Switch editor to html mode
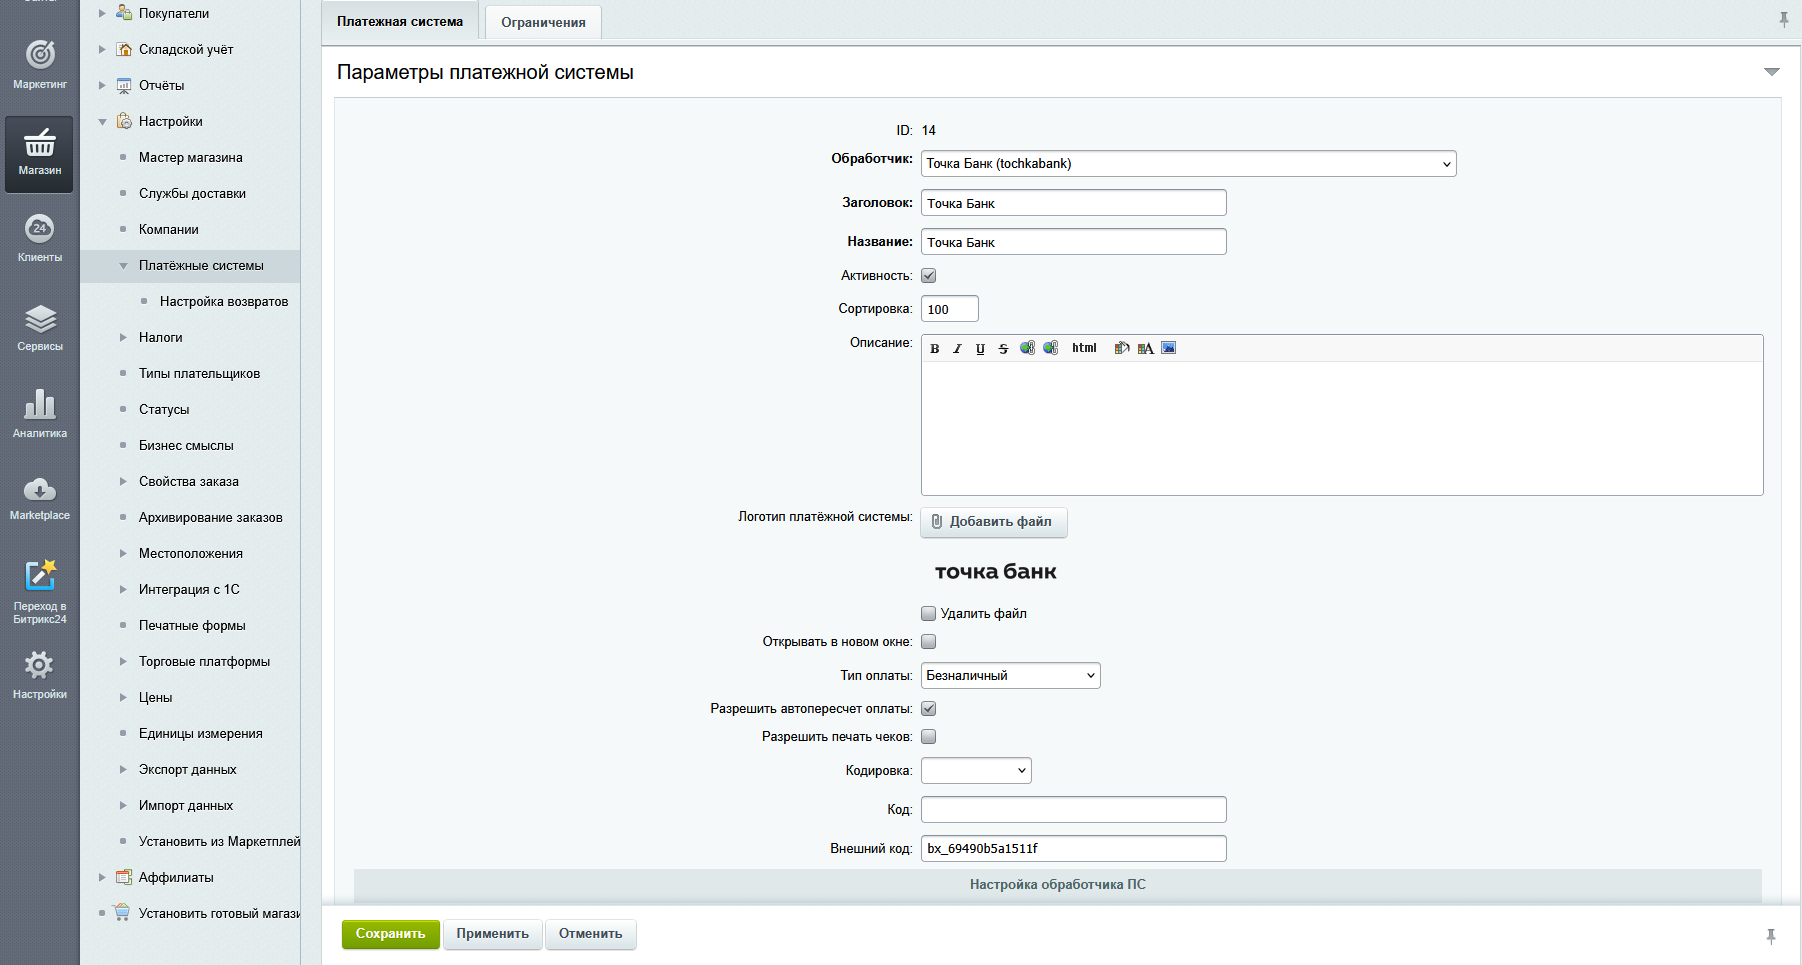Viewport: 1802px width, 965px height. click(1084, 348)
